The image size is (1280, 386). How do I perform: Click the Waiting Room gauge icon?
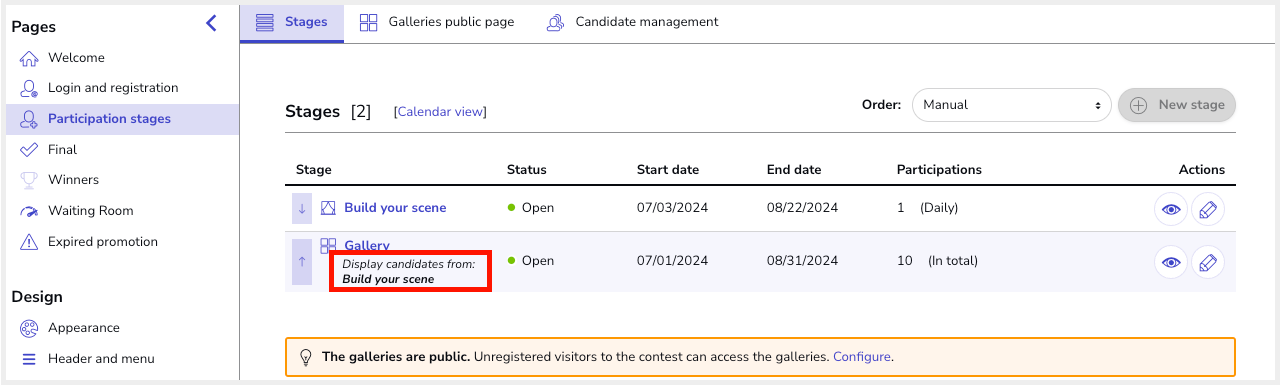(29, 211)
